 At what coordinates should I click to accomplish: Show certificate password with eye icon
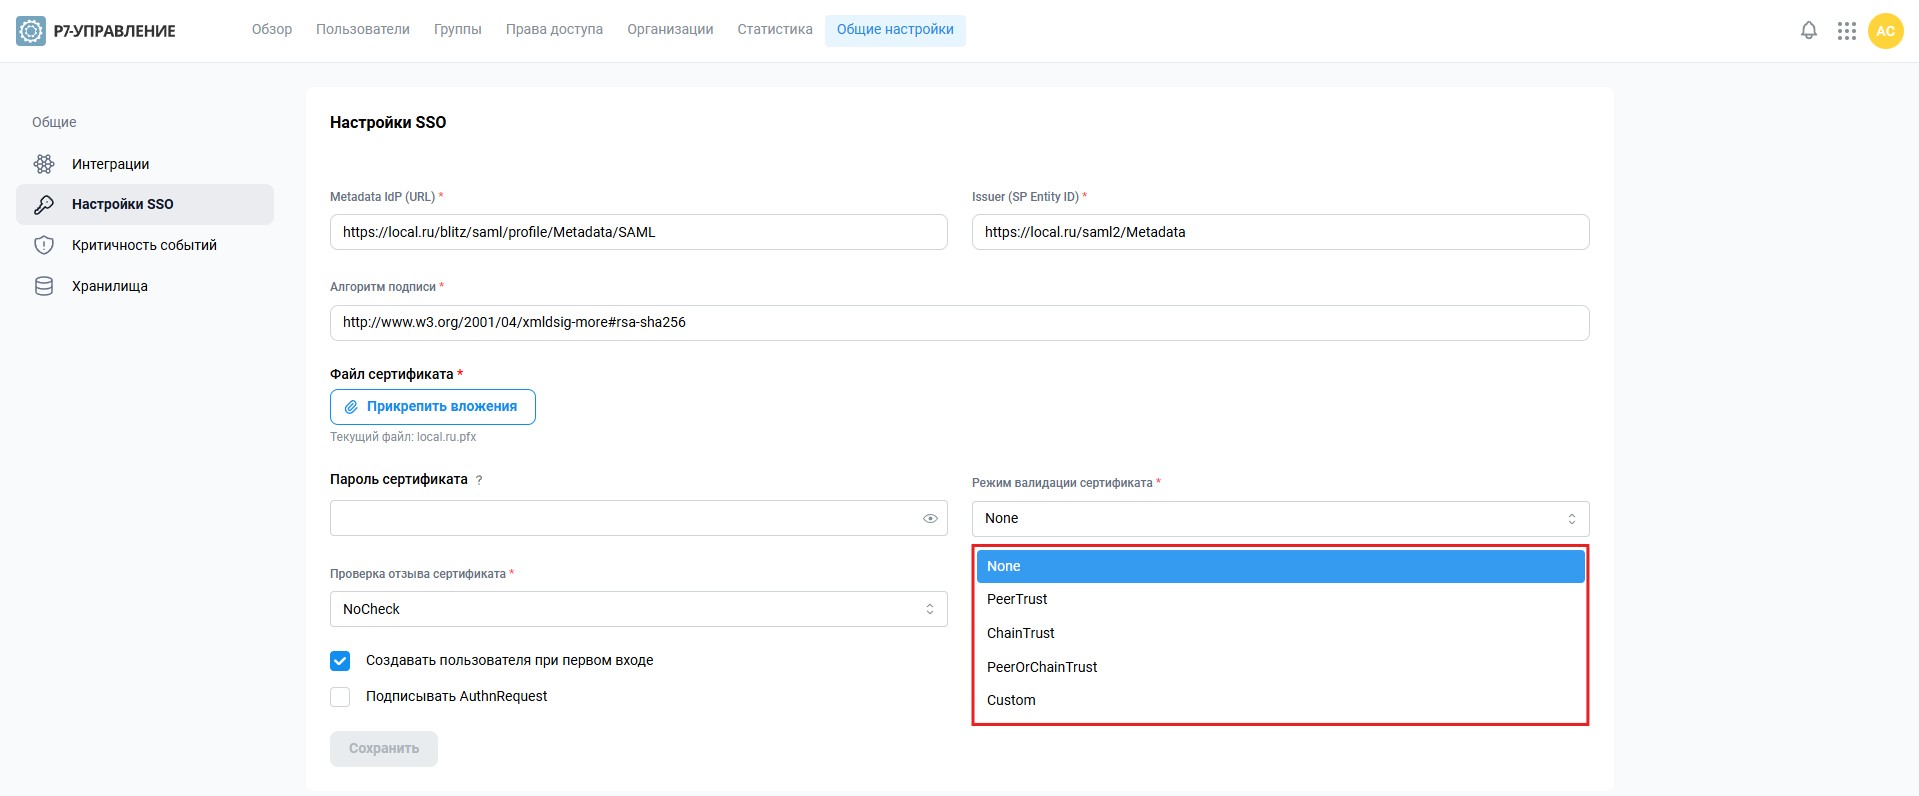click(930, 518)
